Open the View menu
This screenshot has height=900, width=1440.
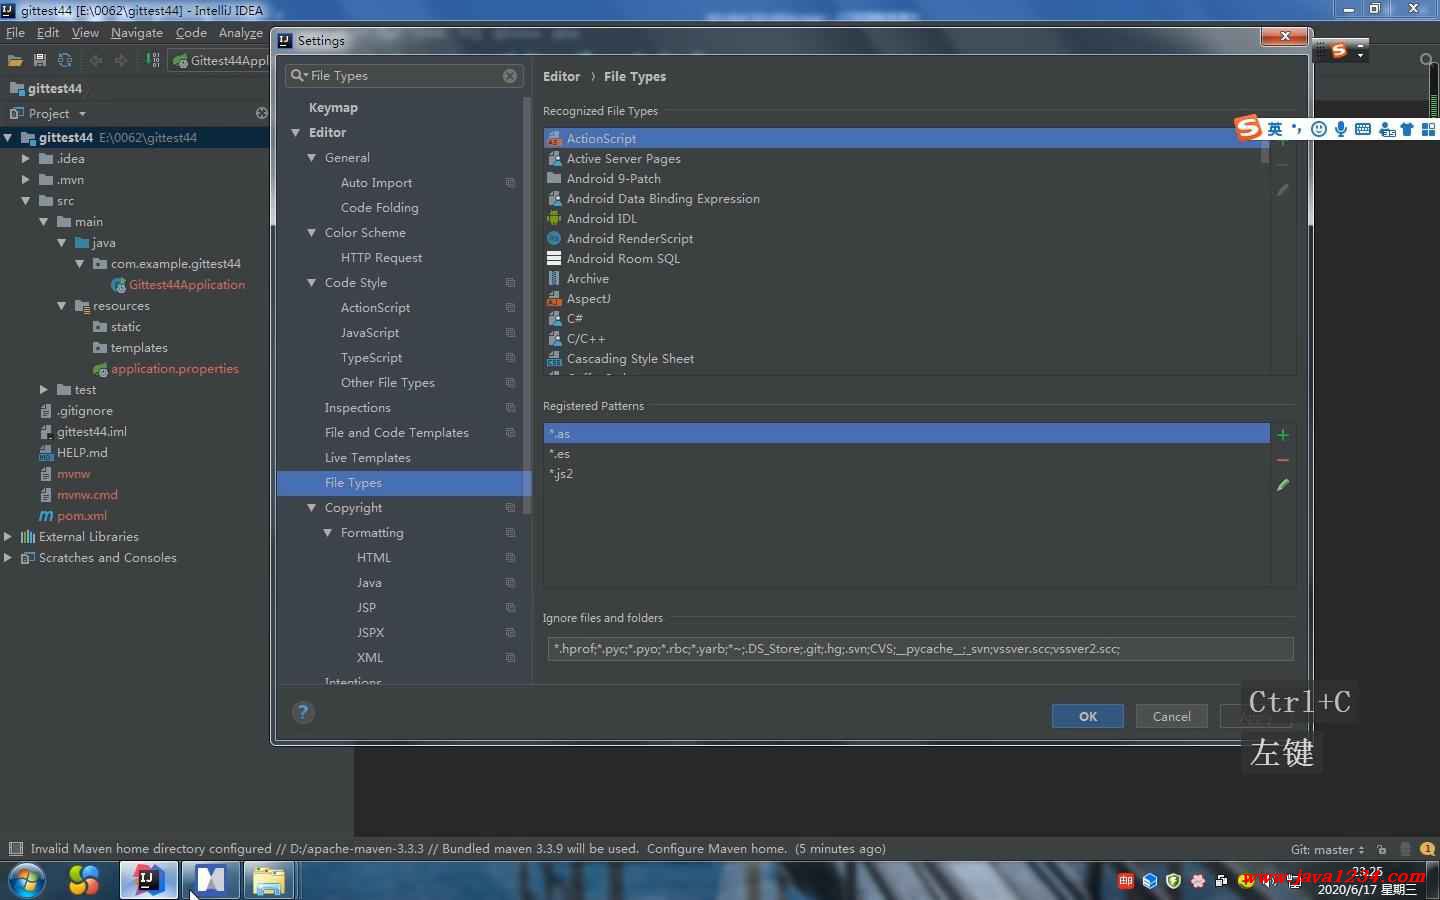[x=85, y=33]
